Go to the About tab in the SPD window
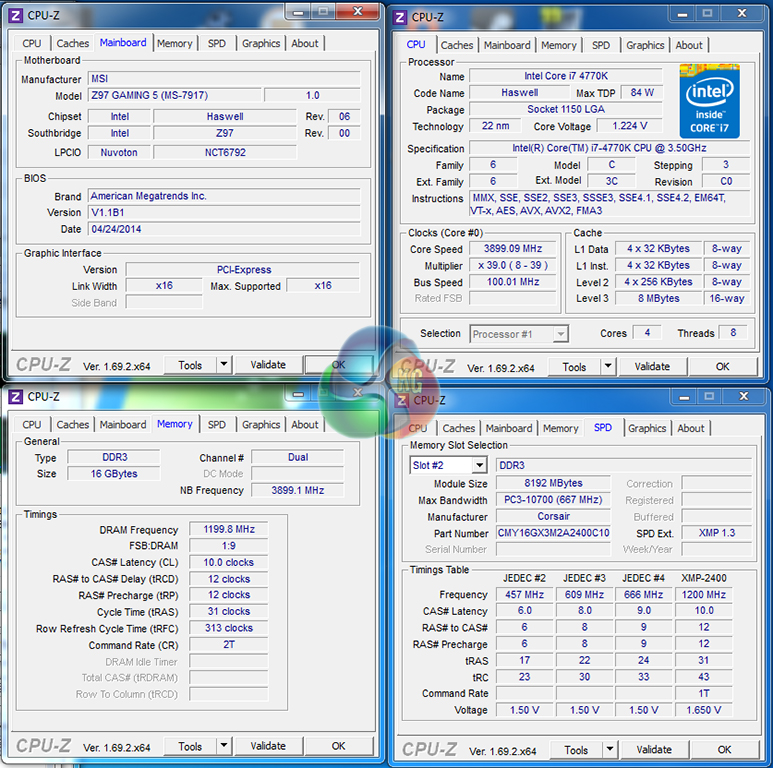Screen dimensions: 773x768 pos(691,428)
